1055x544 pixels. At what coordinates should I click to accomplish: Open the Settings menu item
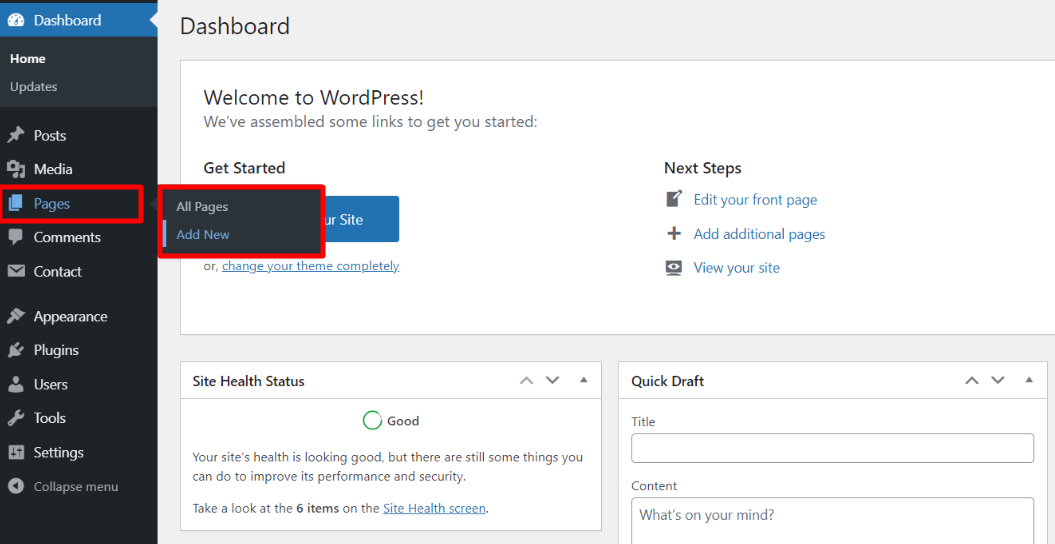pos(58,452)
